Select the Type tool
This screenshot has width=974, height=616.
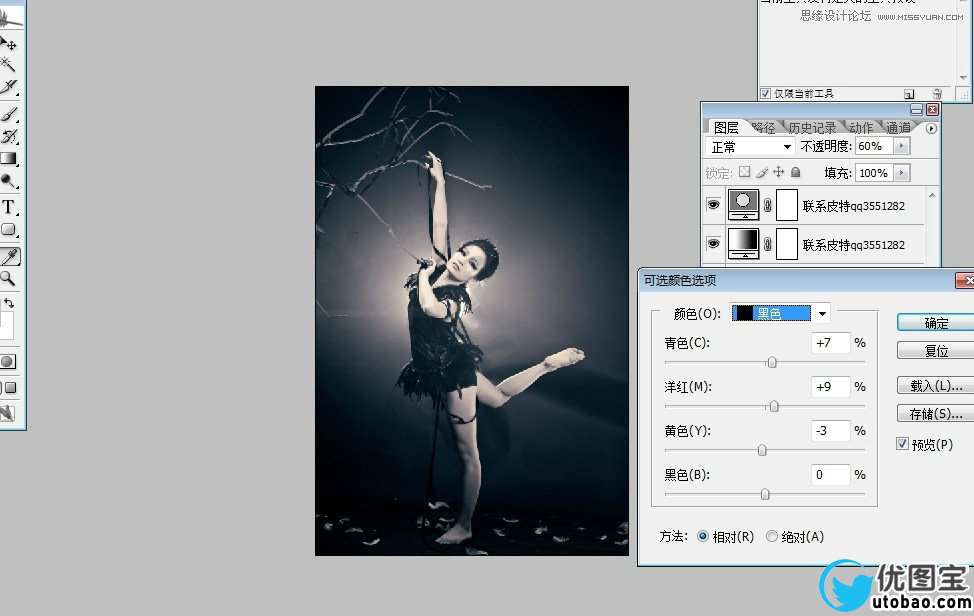pyautogui.click(x=9, y=207)
